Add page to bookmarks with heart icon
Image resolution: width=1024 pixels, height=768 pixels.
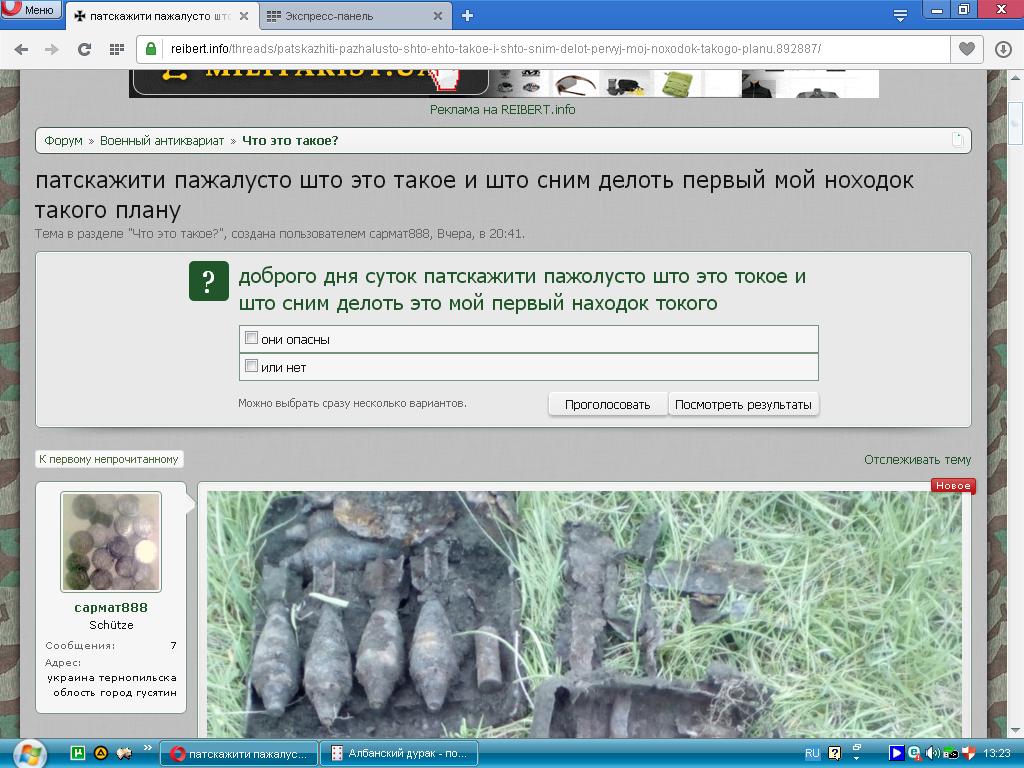pos(966,49)
